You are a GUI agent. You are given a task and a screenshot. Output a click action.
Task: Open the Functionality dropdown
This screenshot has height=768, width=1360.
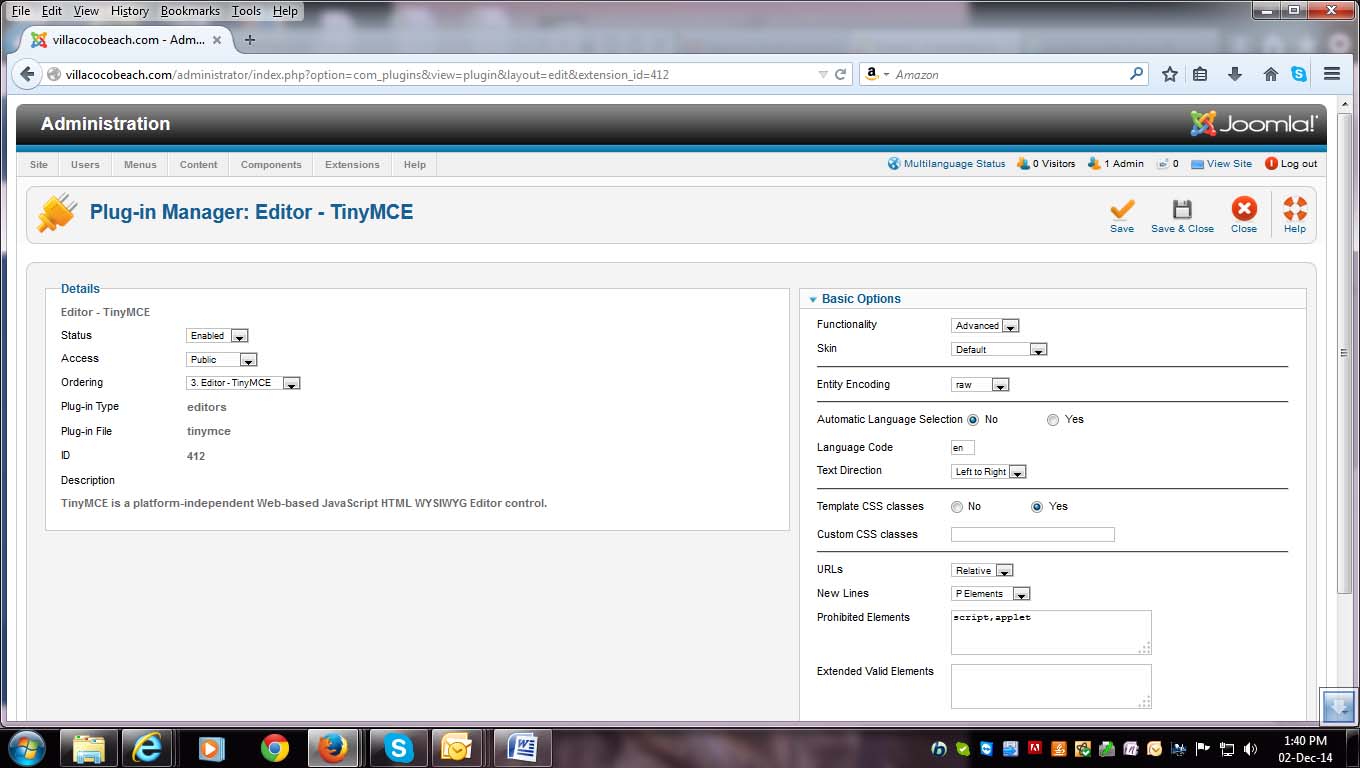click(985, 326)
